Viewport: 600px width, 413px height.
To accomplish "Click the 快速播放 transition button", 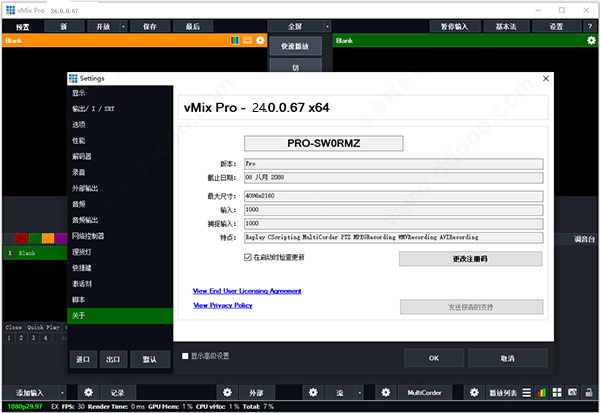I will point(295,46).
